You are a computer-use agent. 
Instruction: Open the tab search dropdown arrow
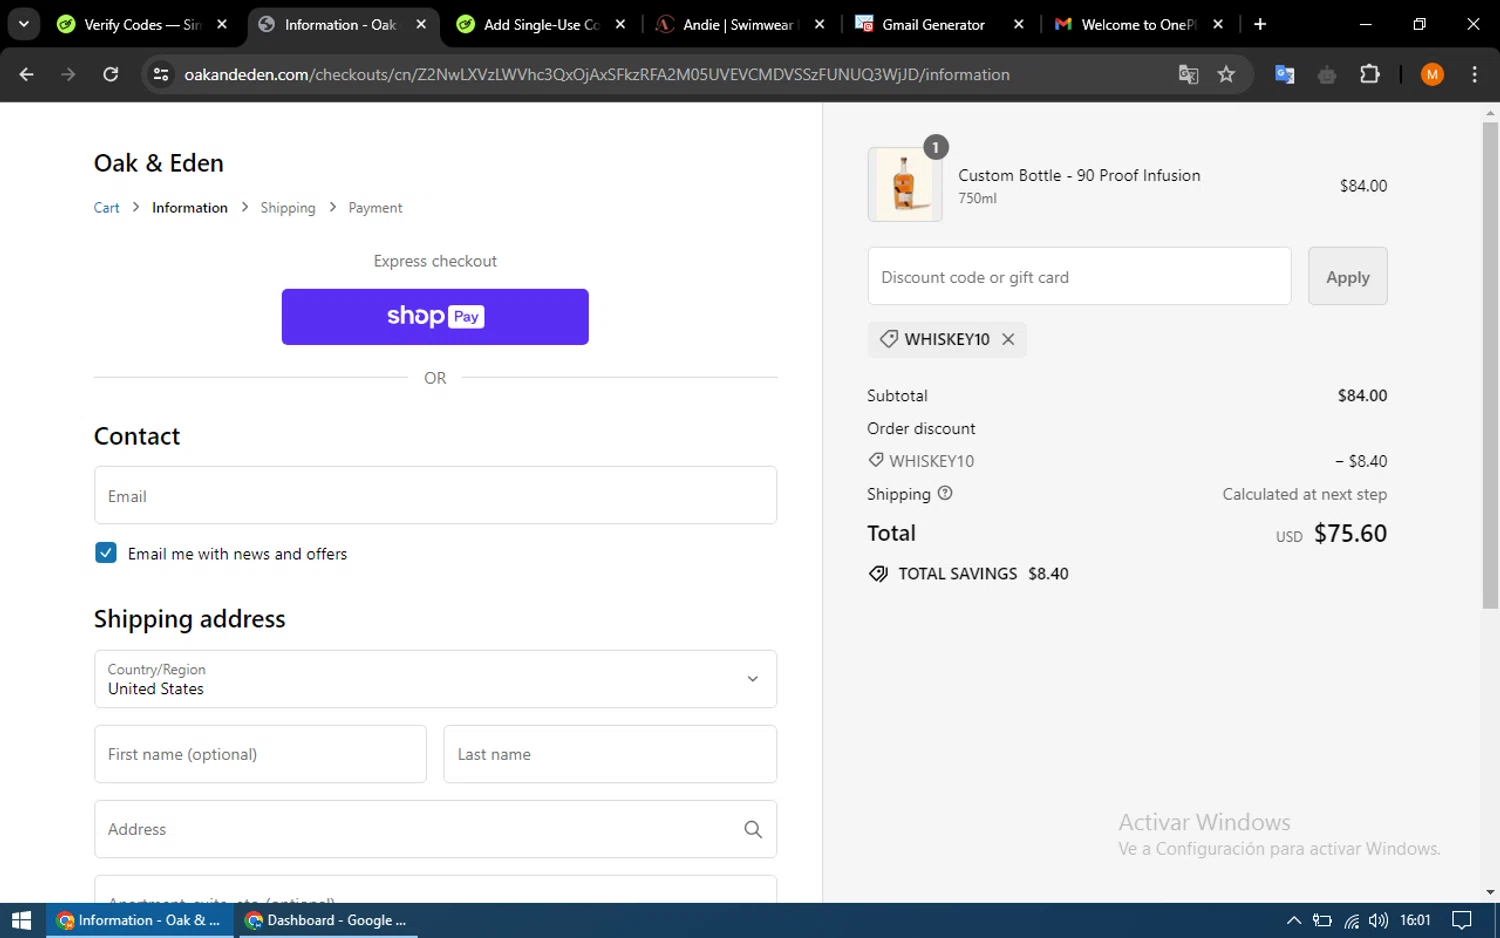pyautogui.click(x=23, y=24)
